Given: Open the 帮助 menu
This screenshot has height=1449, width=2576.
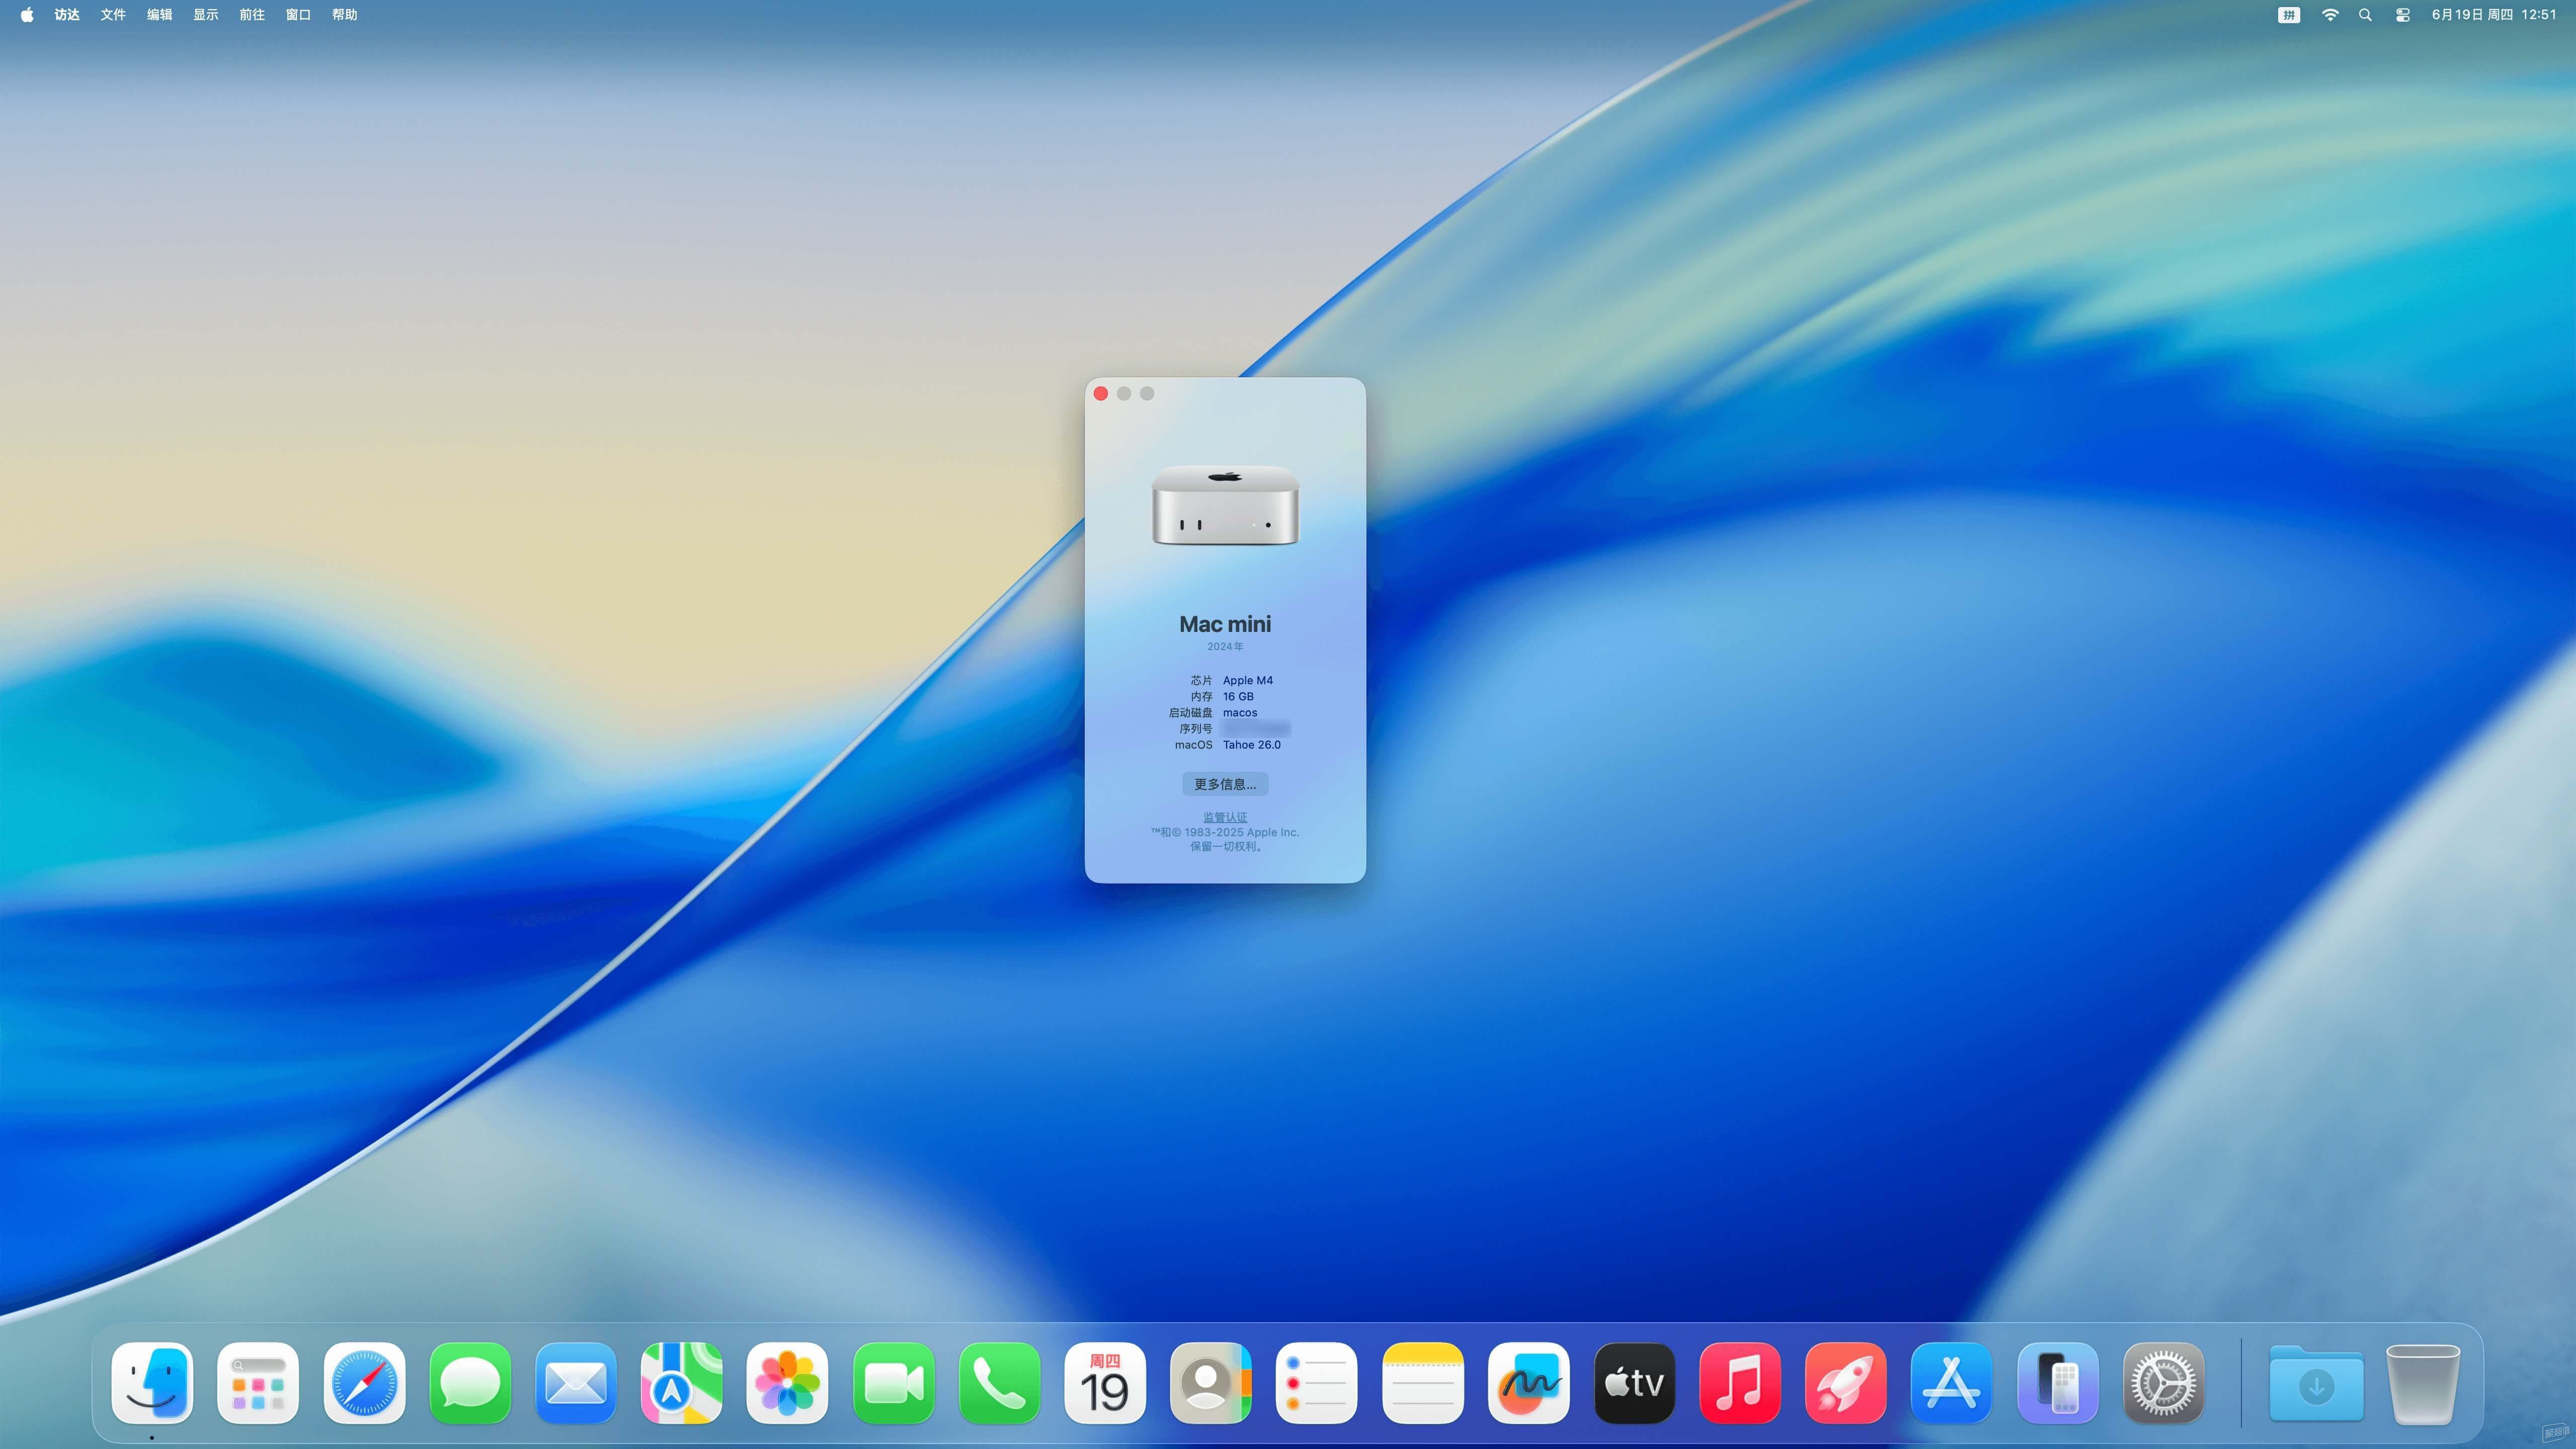Looking at the screenshot, I should 345,14.
